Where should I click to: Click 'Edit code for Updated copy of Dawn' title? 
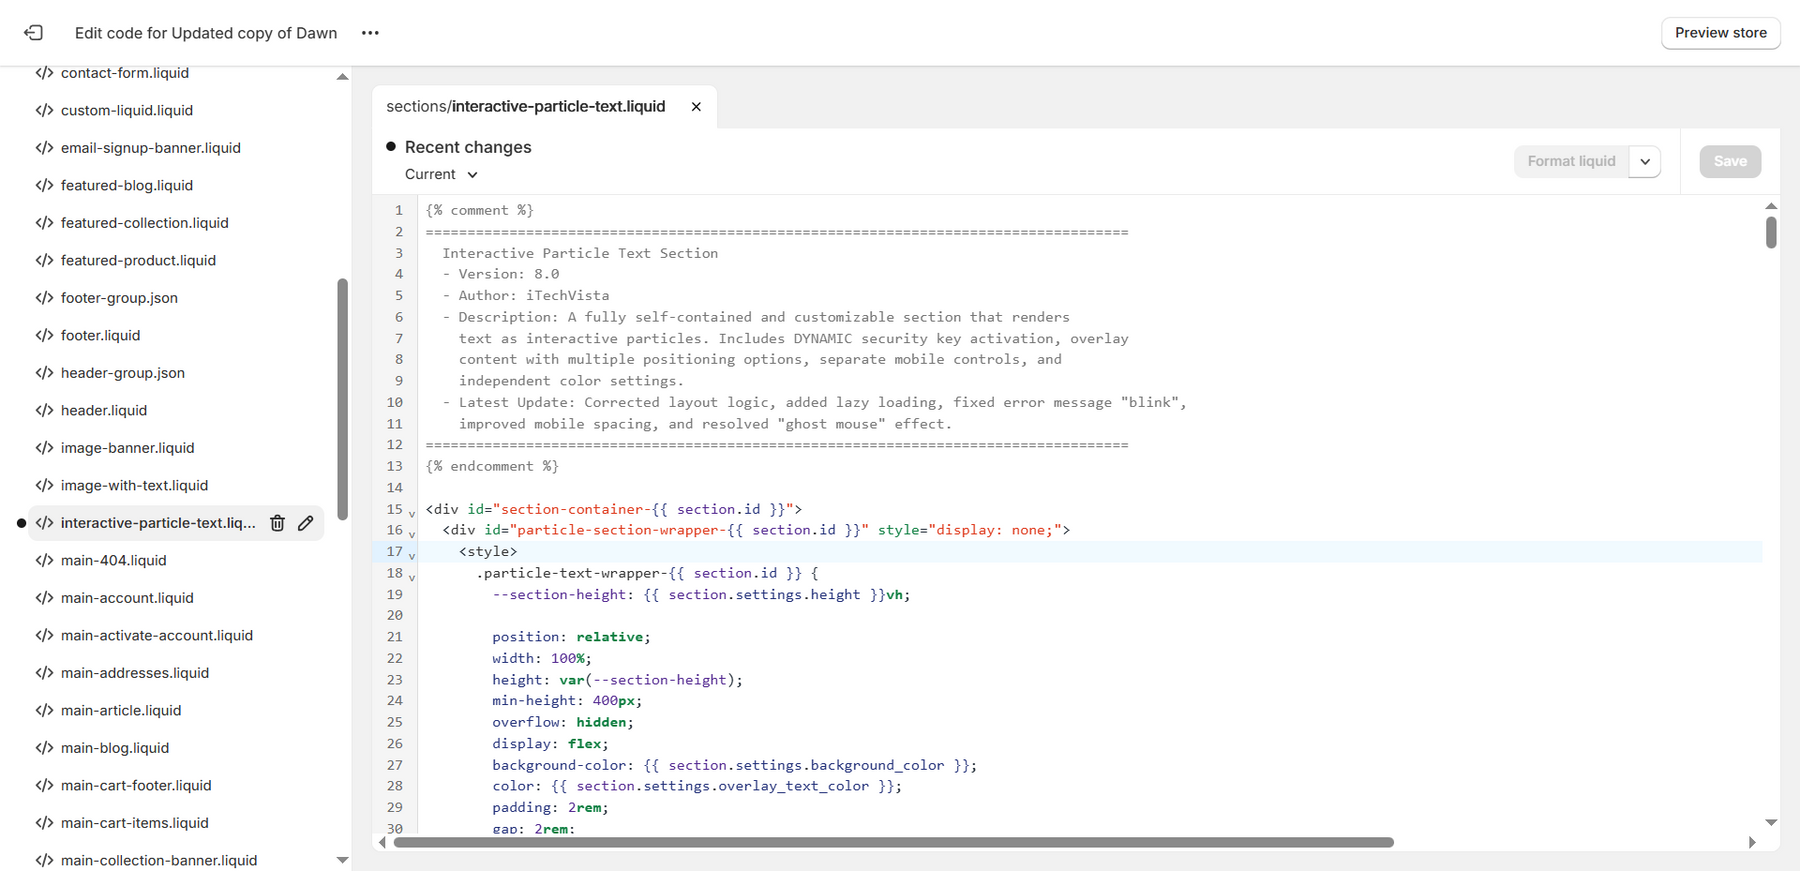point(206,33)
